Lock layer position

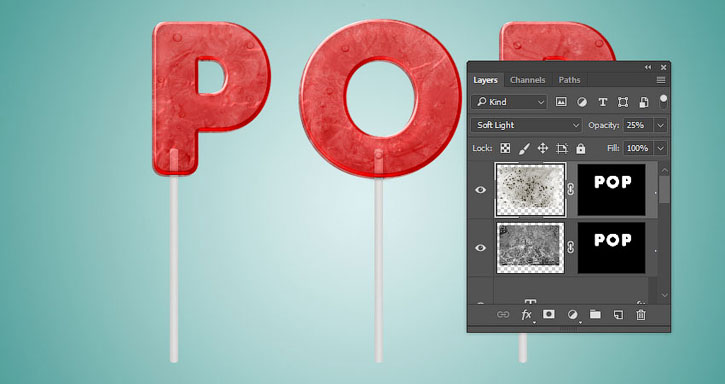pyautogui.click(x=543, y=148)
